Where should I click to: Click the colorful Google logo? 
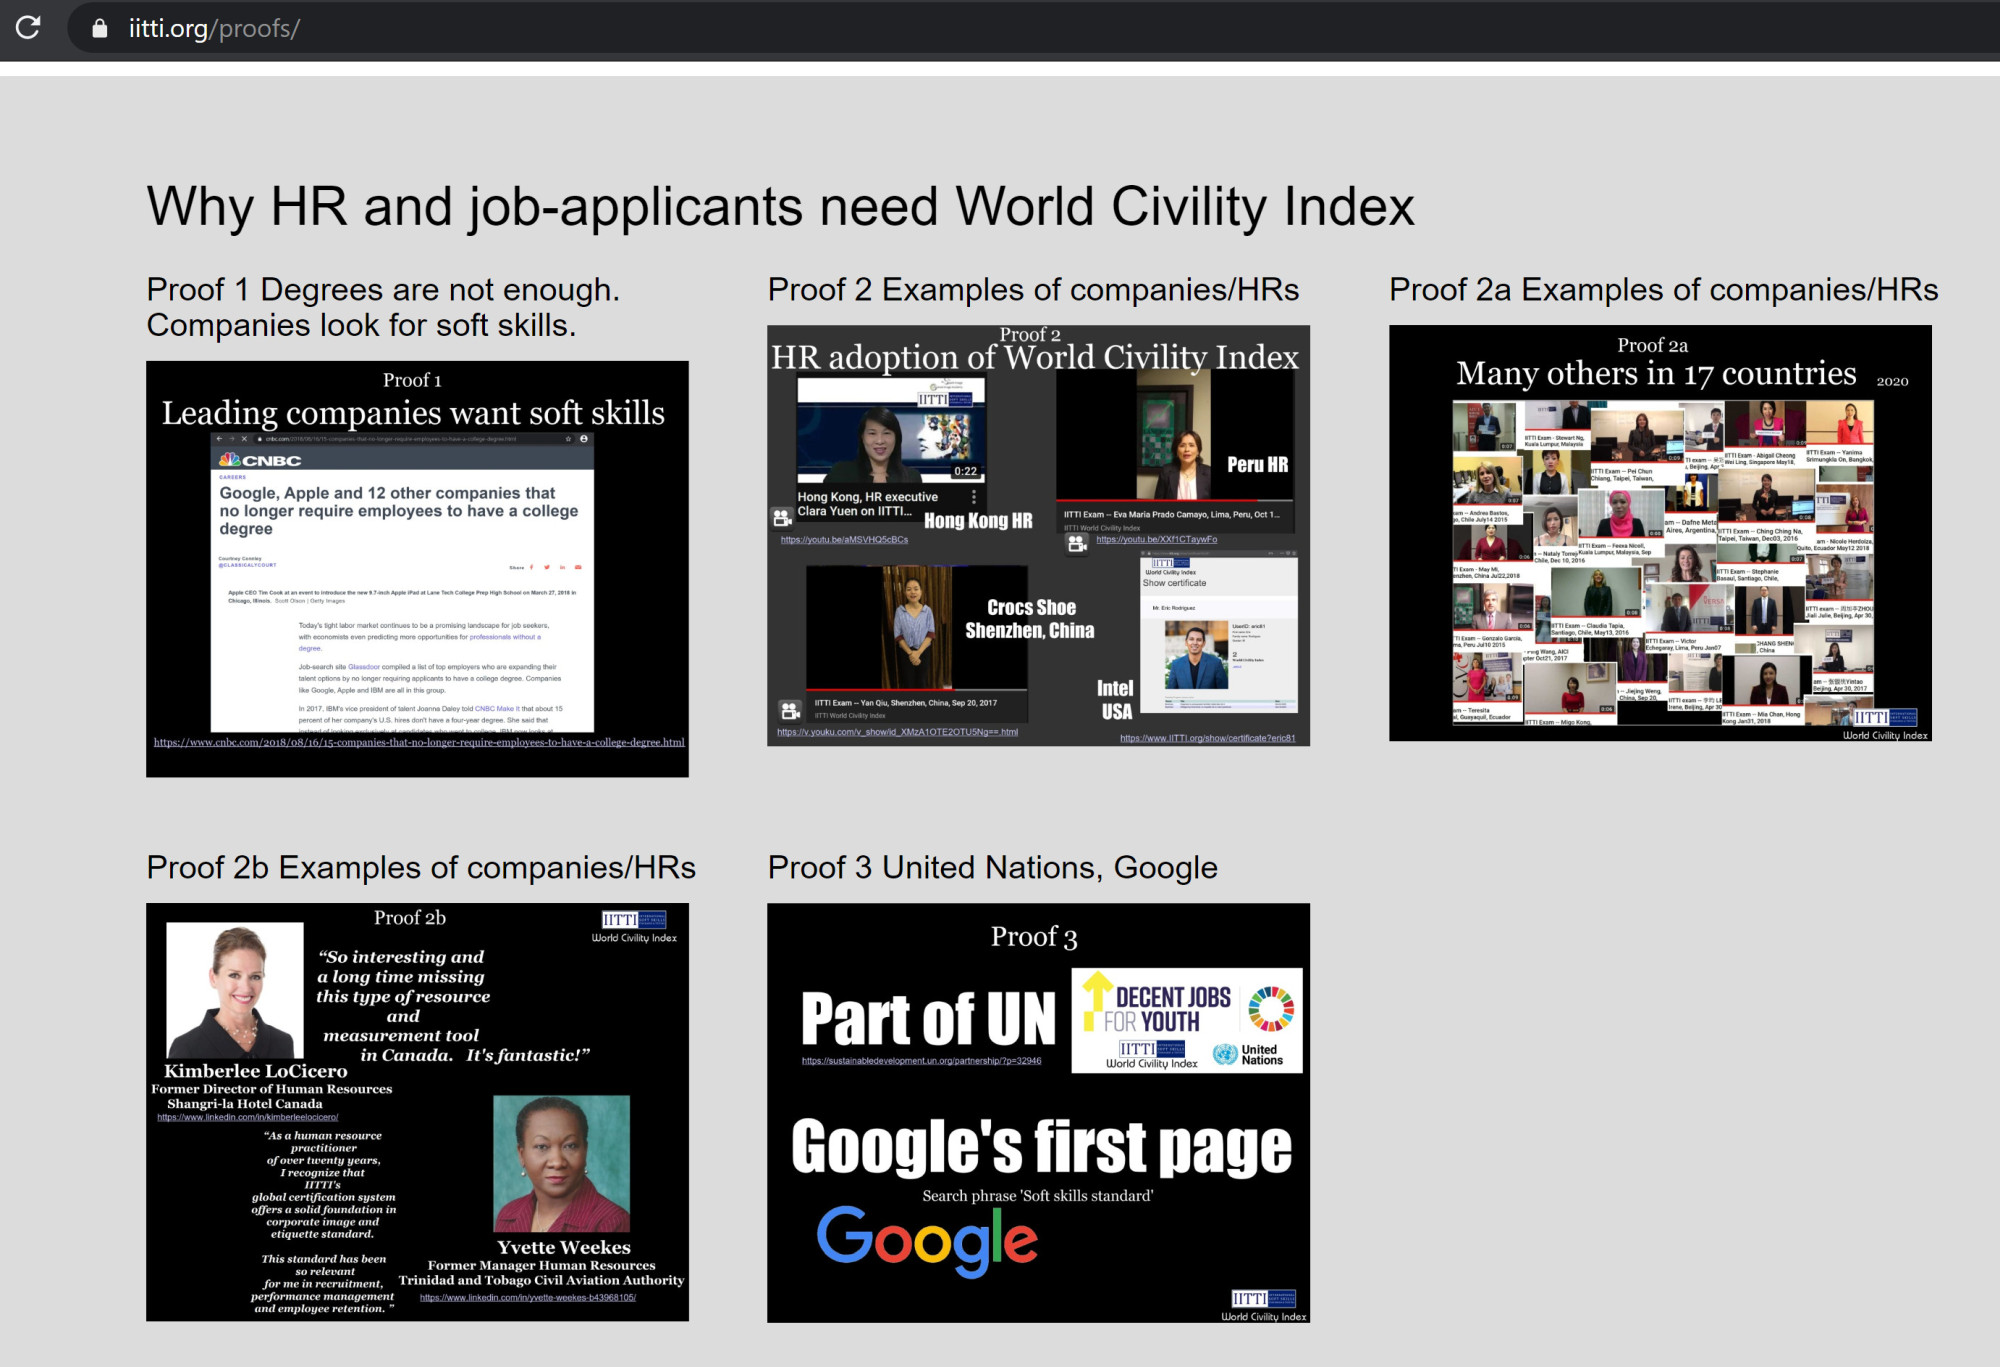(x=927, y=1240)
